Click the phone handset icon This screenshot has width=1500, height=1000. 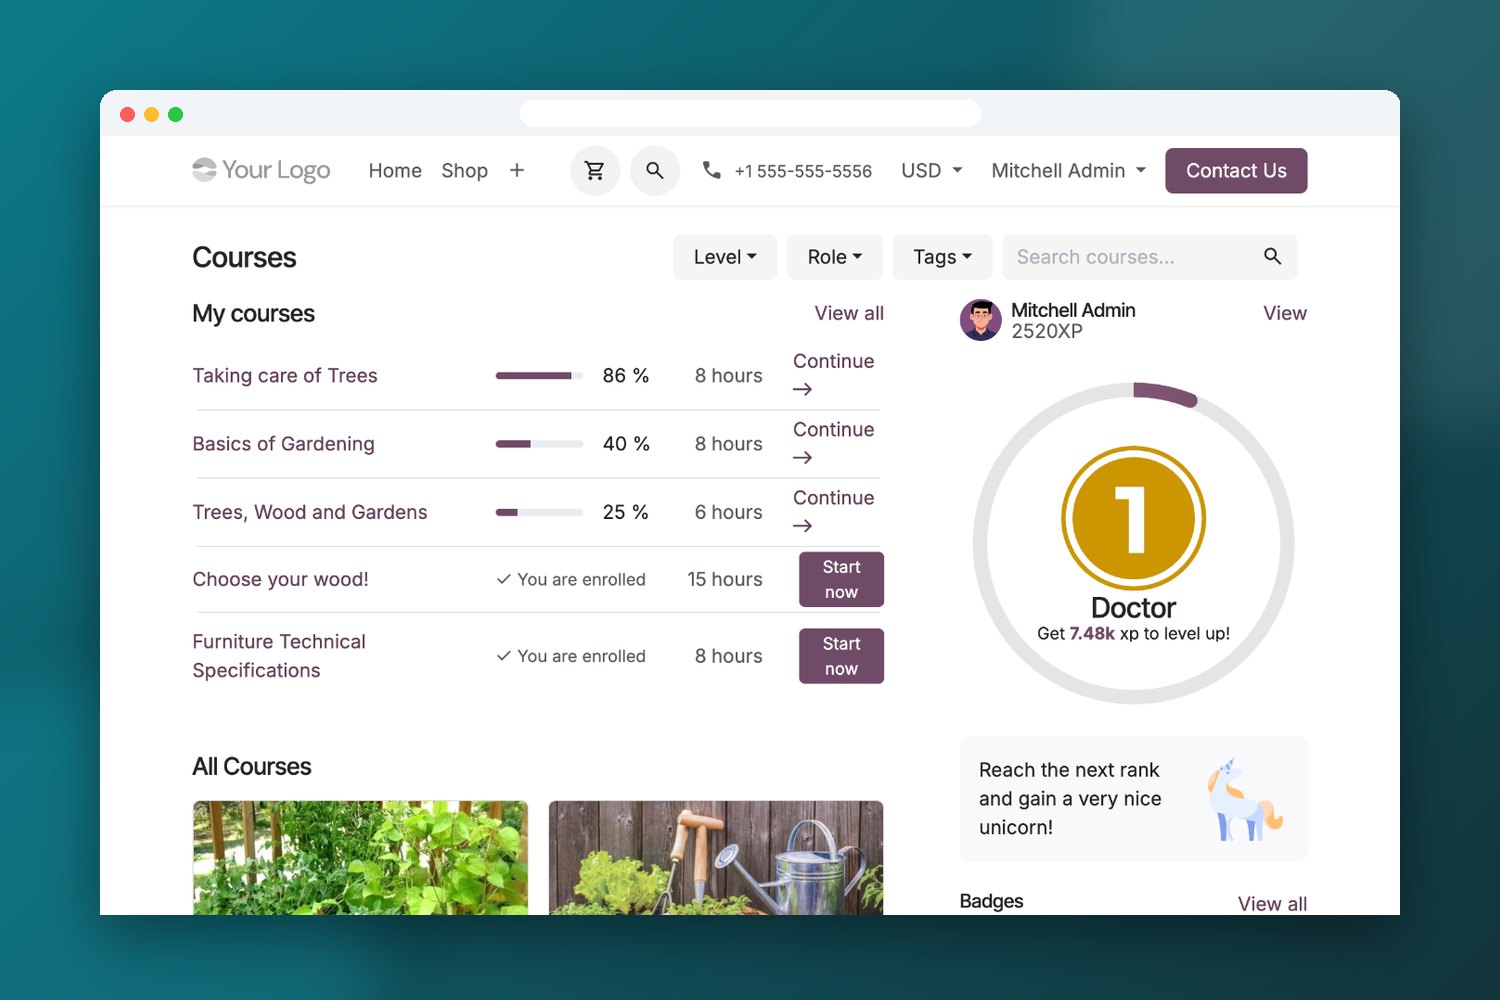tap(711, 170)
